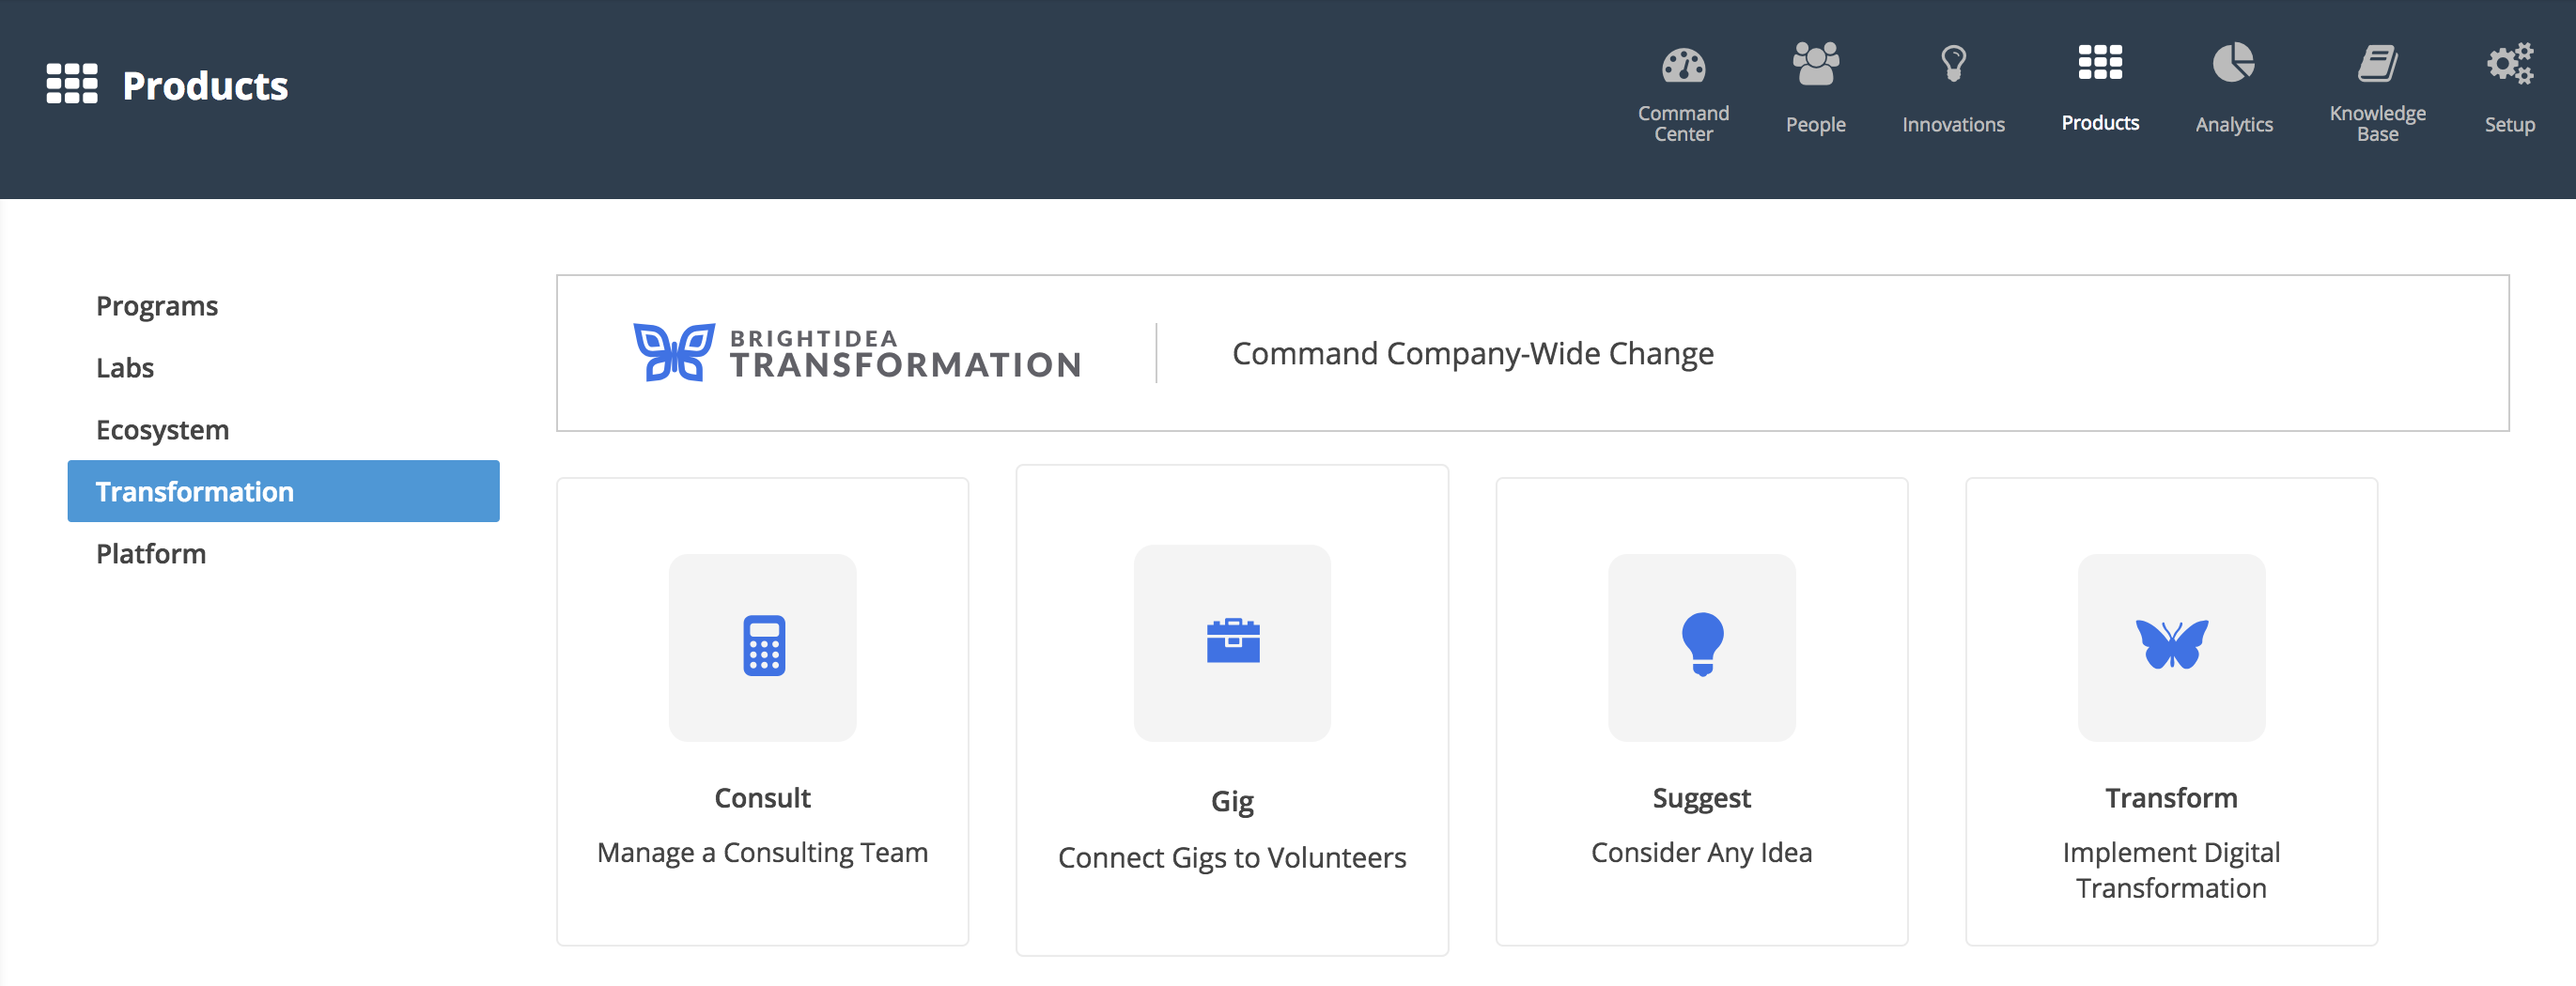Click 'Connect Gigs to Volunteers' description
The height and width of the screenshot is (986, 2576).
pyautogui.click(x=1232, y=858)
